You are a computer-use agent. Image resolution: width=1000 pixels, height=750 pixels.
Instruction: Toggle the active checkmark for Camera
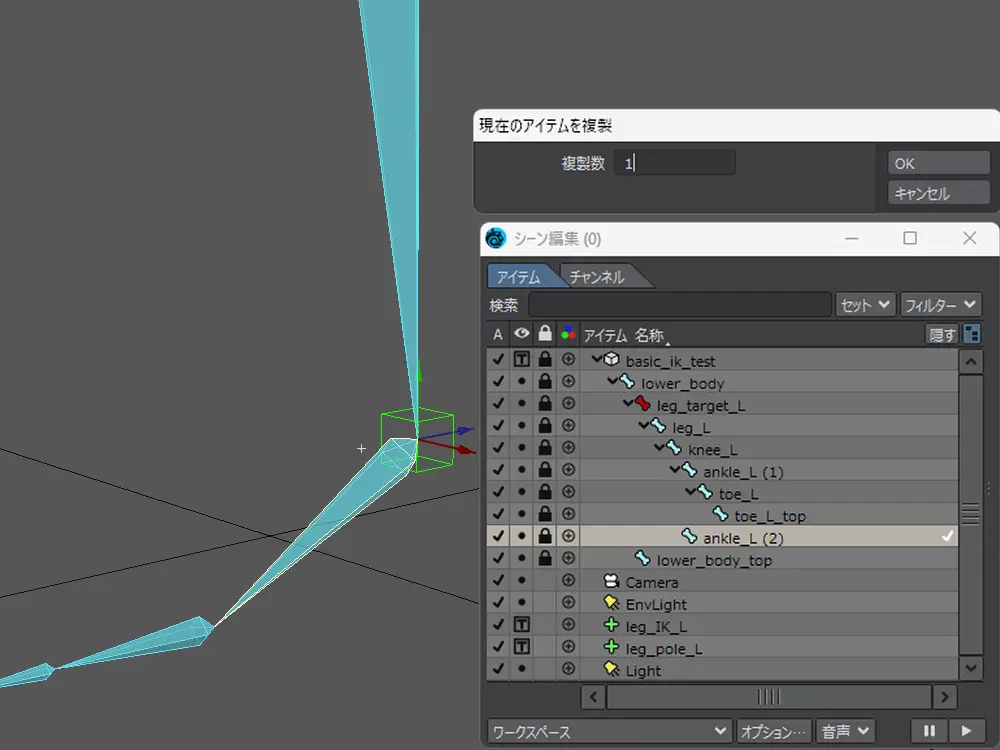click(x=498, y=581)
